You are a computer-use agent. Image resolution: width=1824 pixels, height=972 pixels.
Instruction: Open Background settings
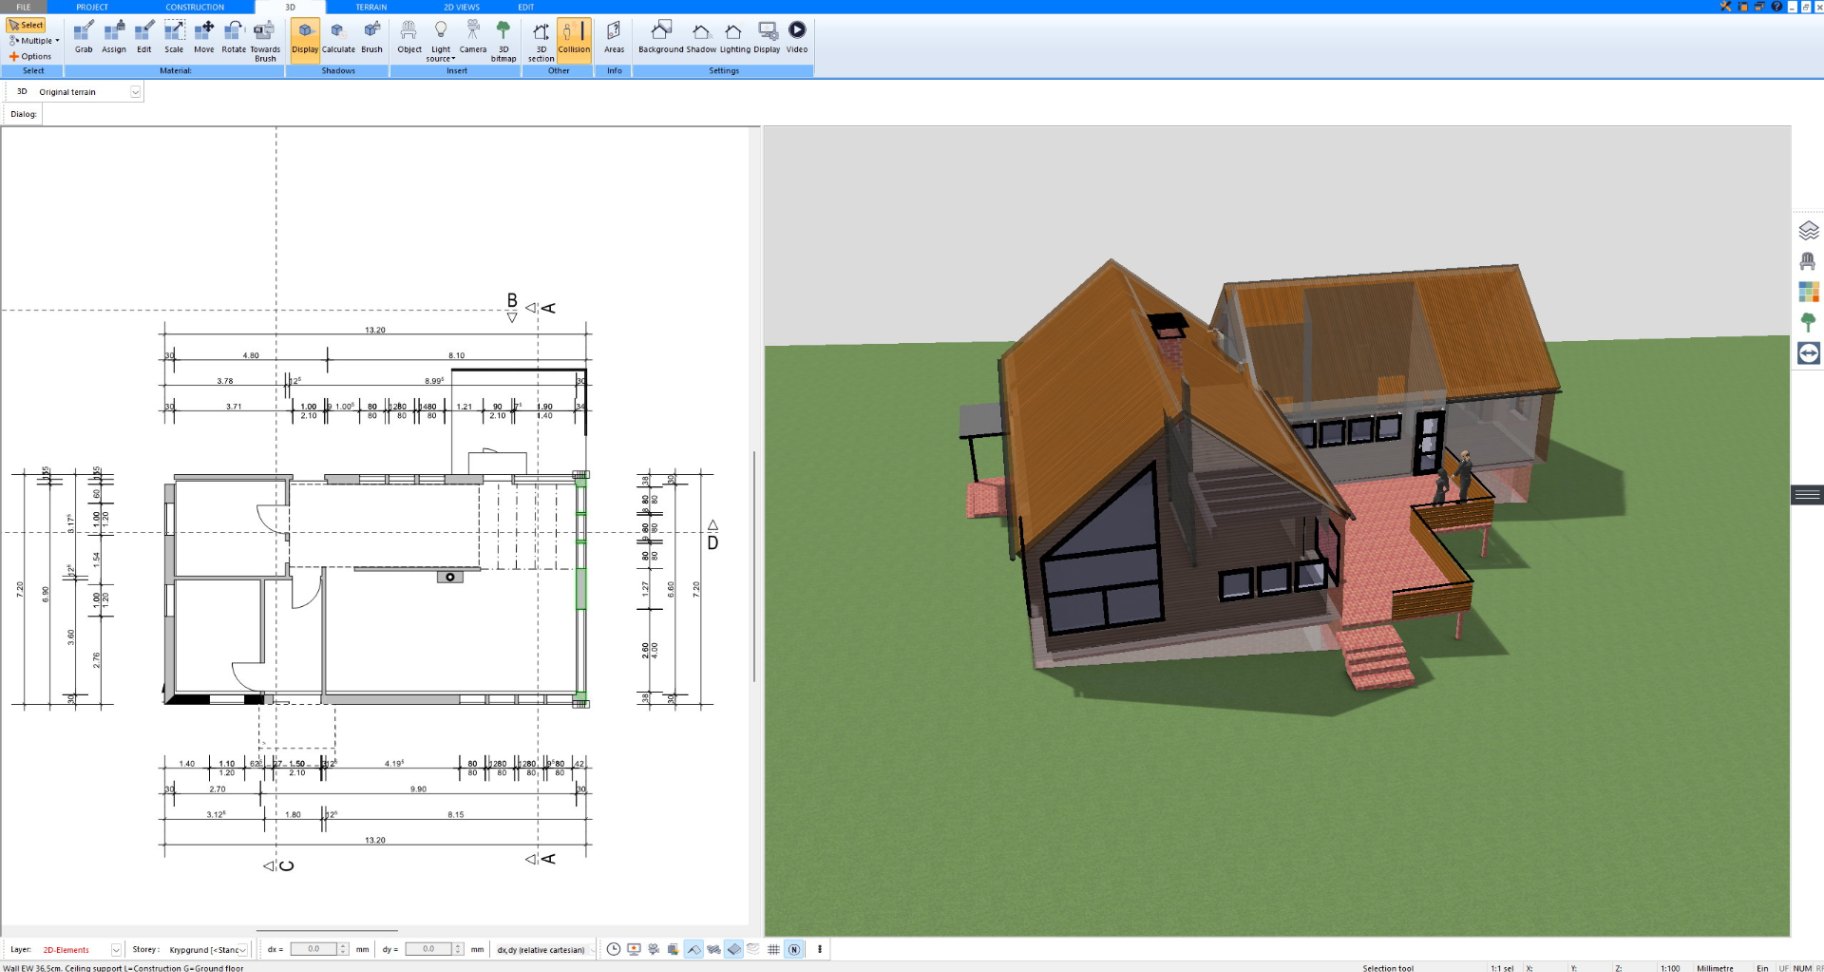point(660,36)
